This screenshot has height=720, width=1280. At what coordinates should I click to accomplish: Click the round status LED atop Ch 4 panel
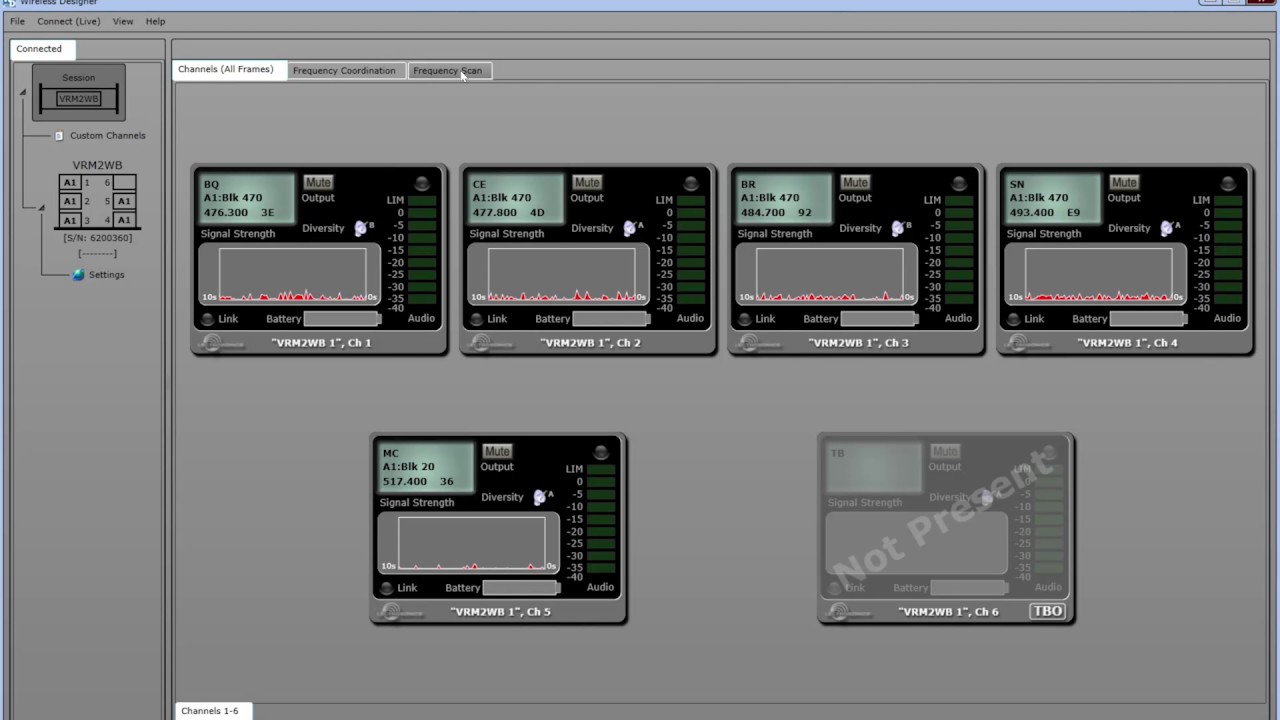click(x=1228, y=183)
